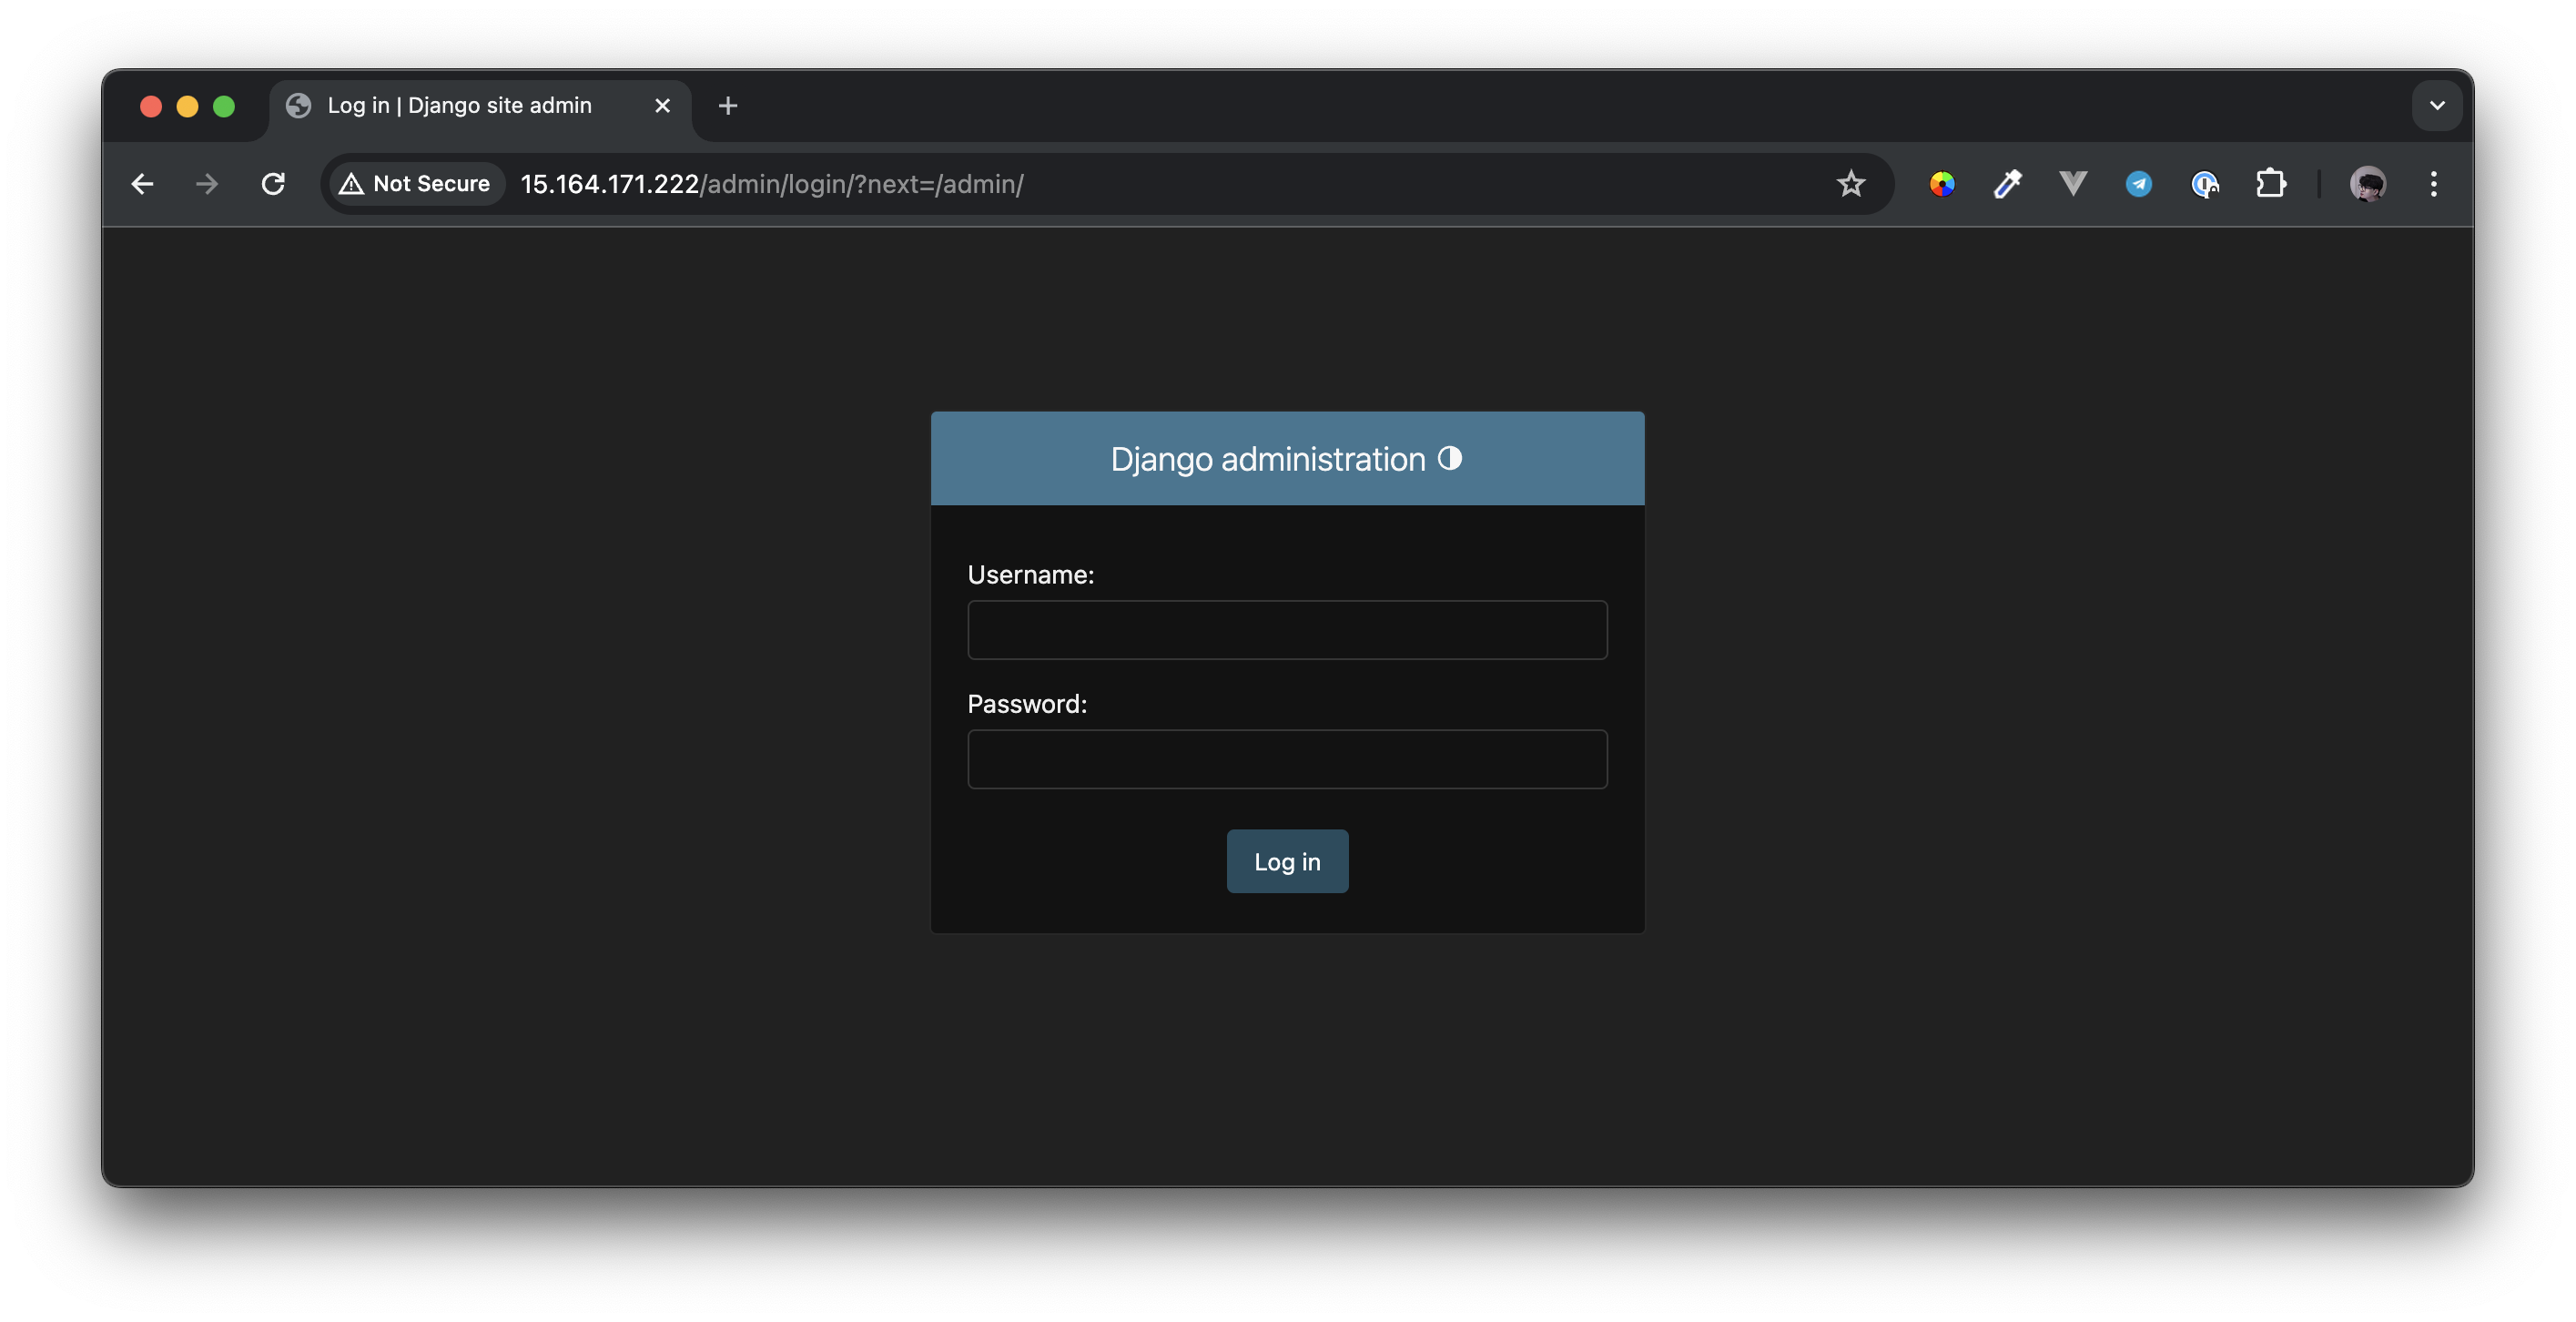Select the Django site admin tab
Viewport: 2576px width, 1322px height.
coord(460,106)
